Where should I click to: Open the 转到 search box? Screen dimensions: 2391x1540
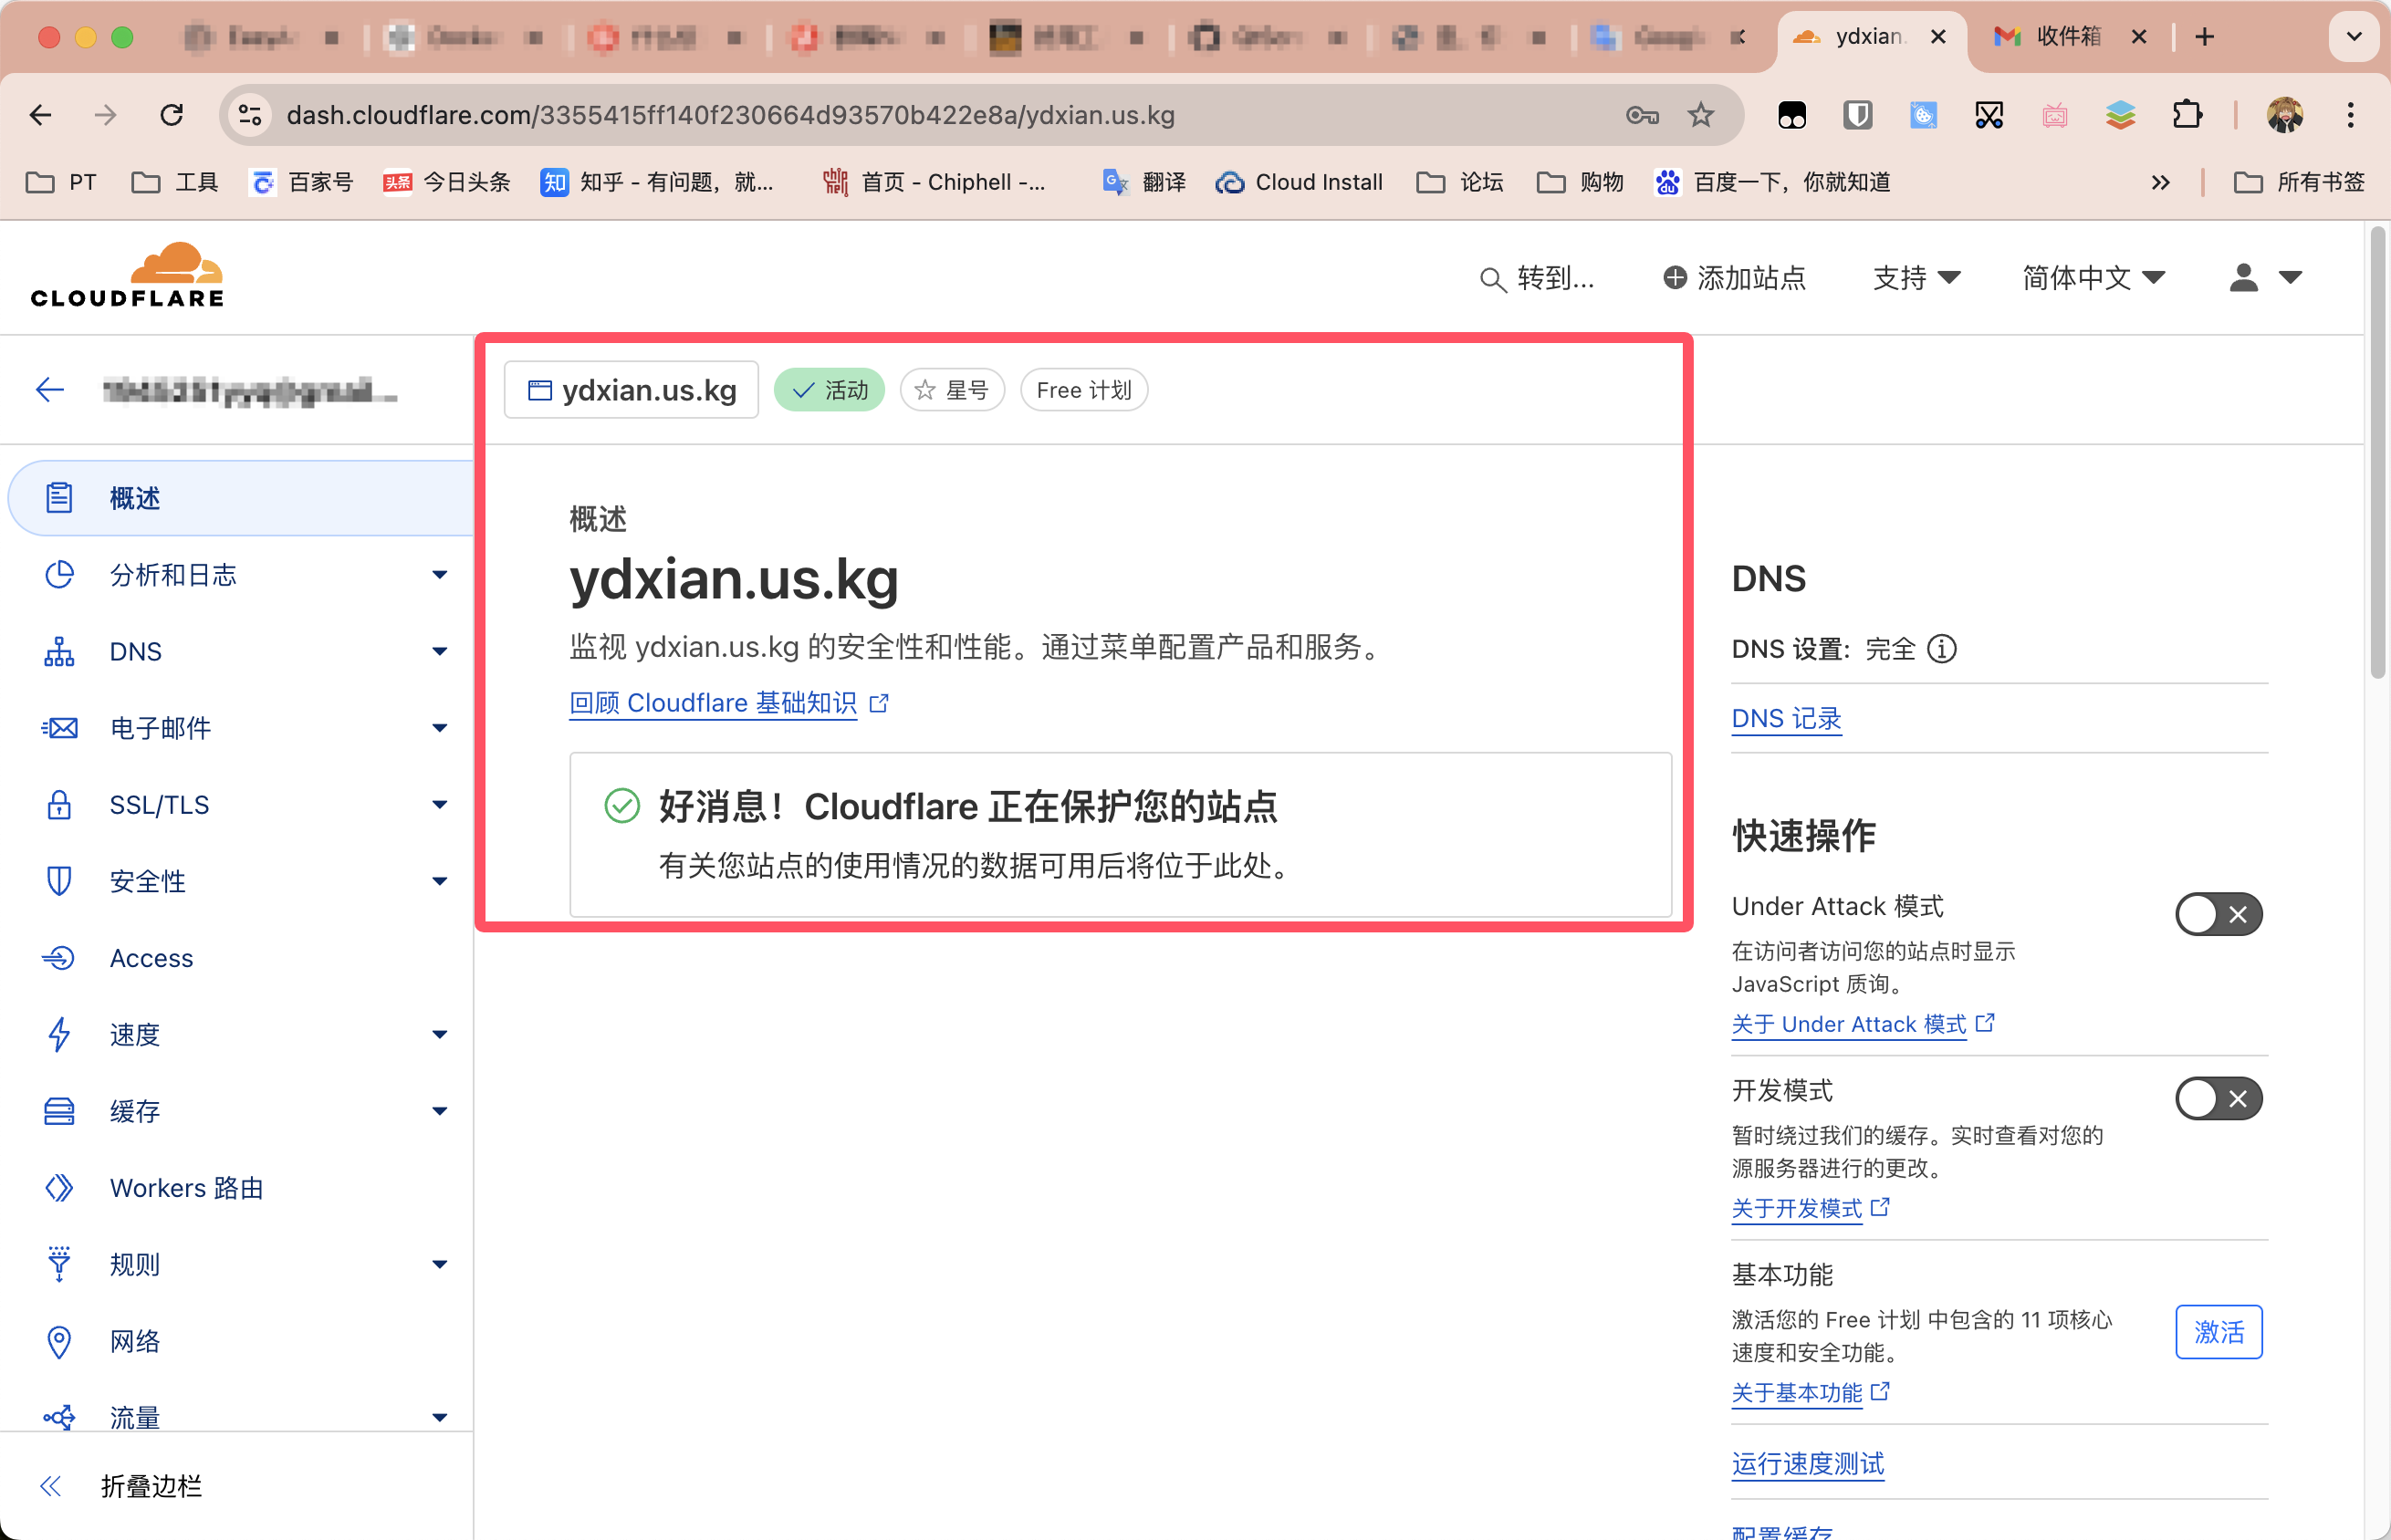[x=1538, y=278]
